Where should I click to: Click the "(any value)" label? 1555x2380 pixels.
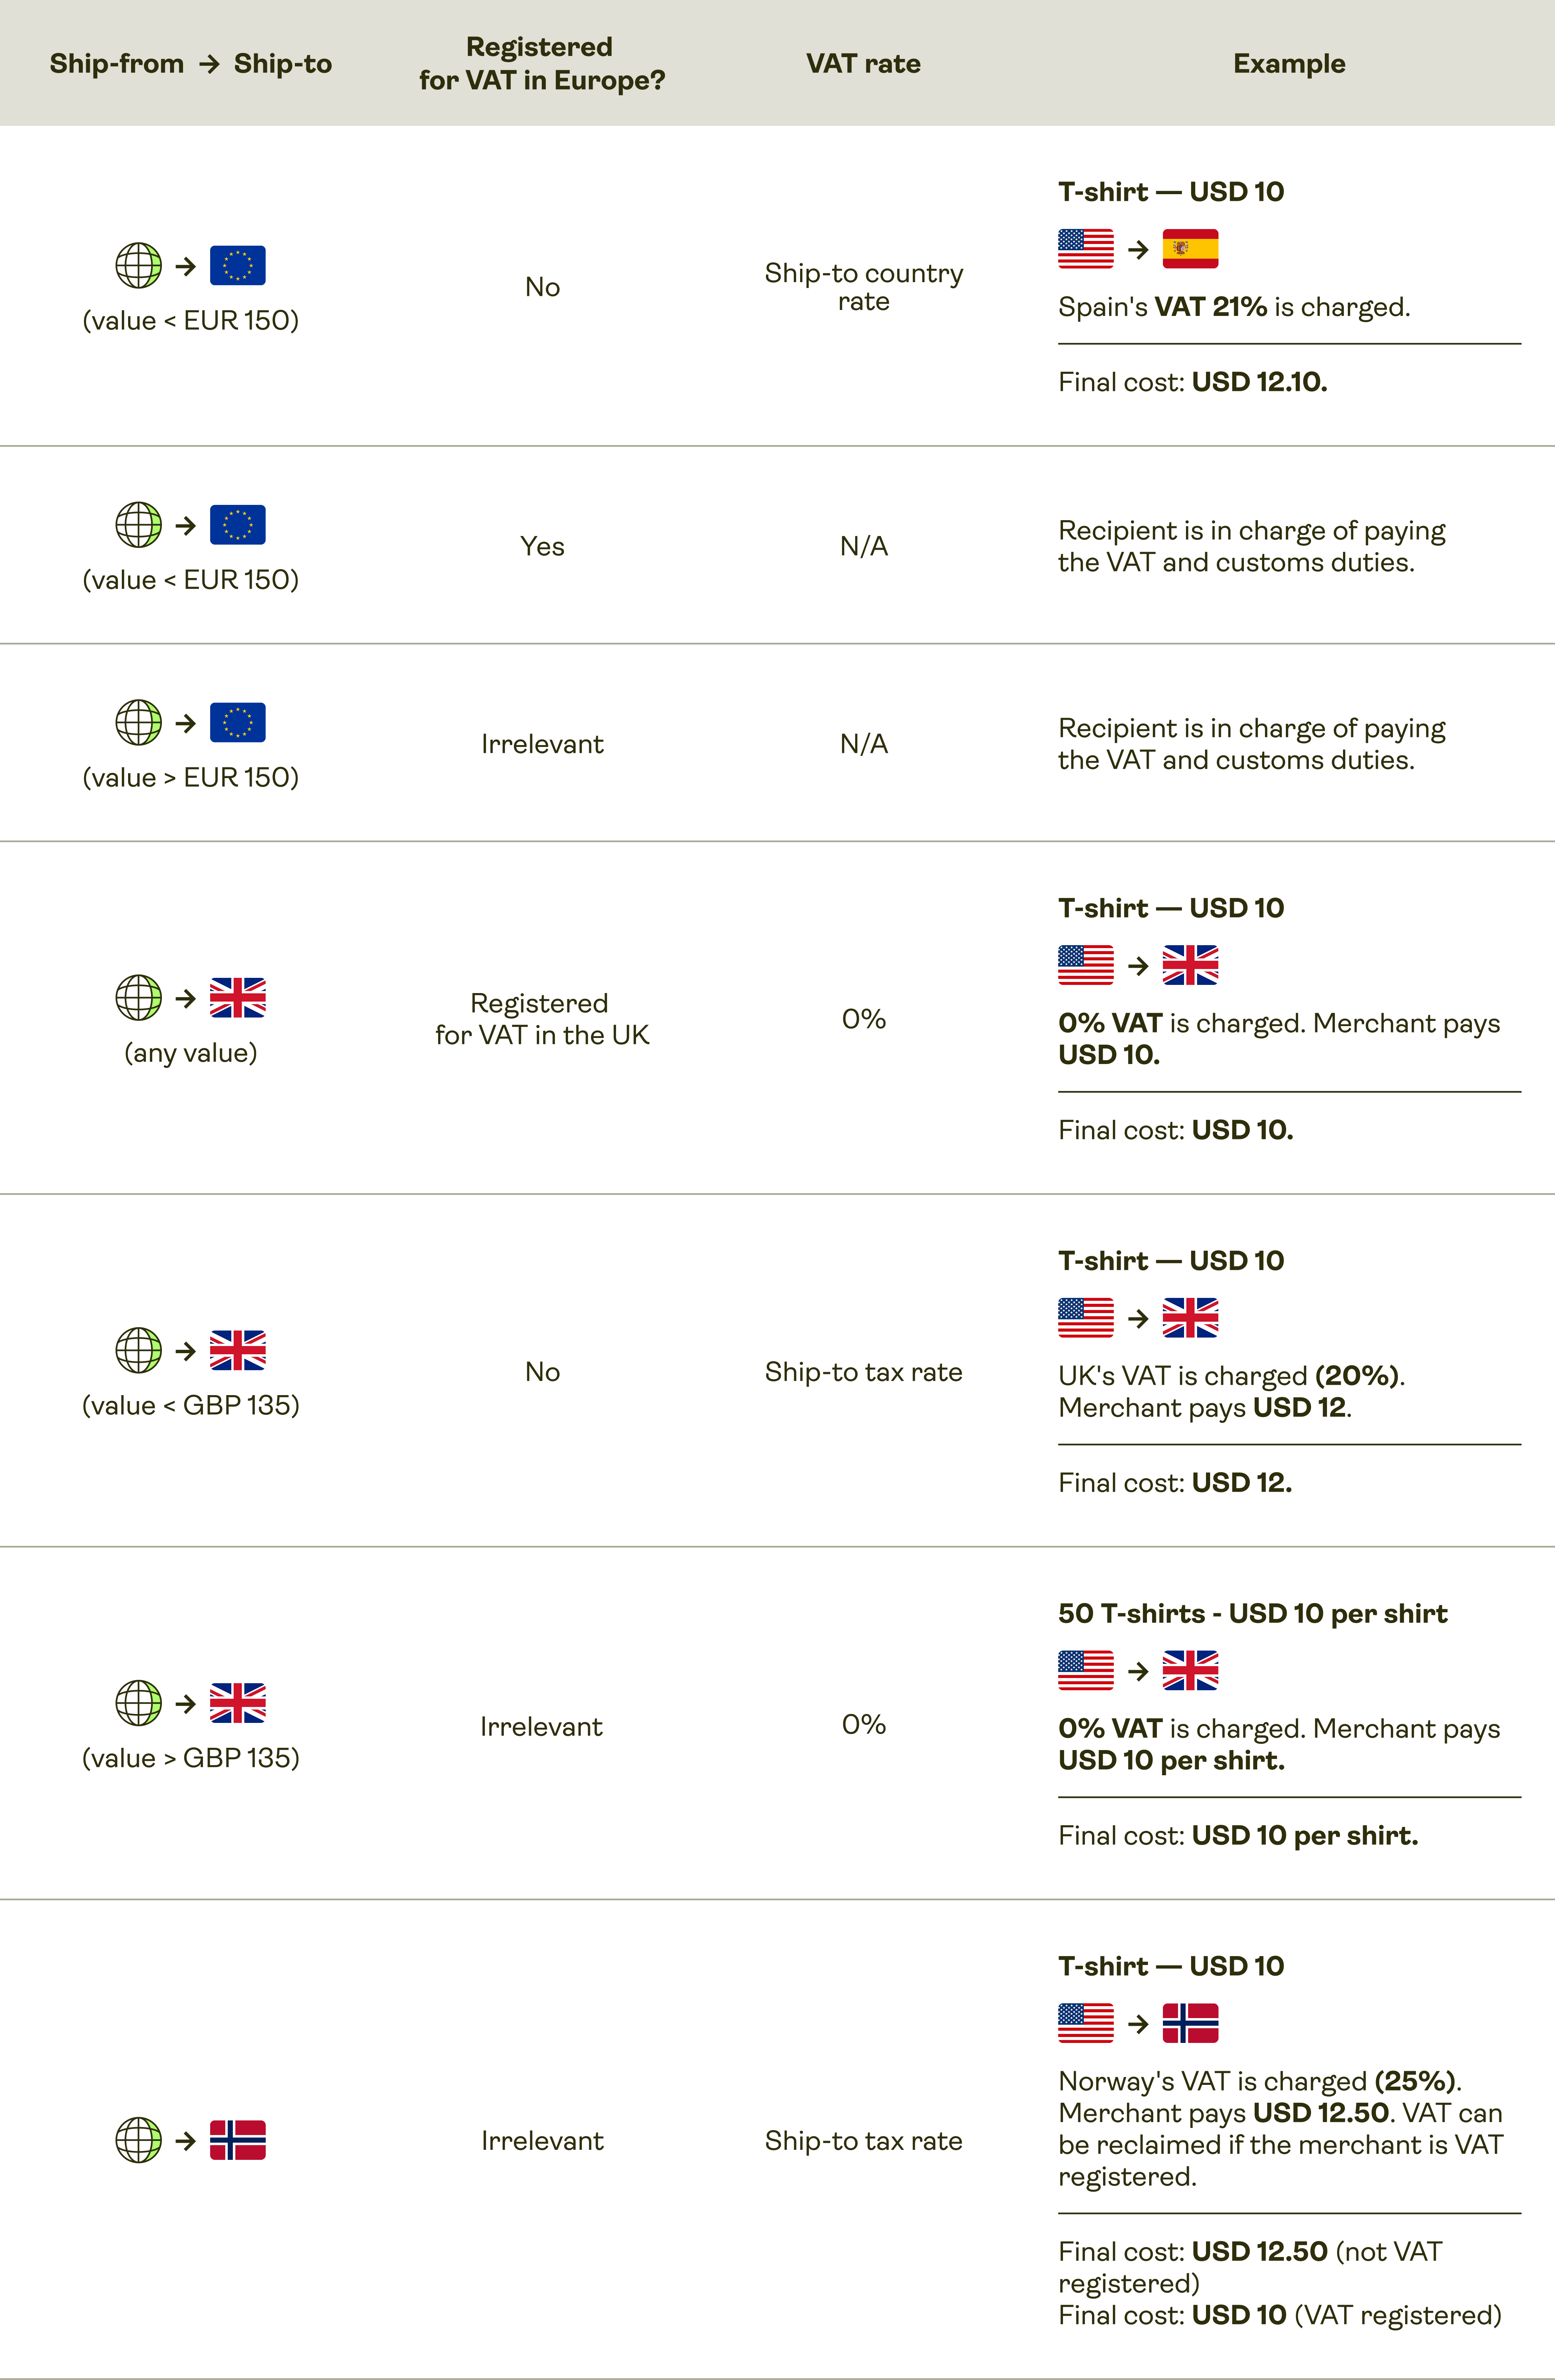(190, 1053)
